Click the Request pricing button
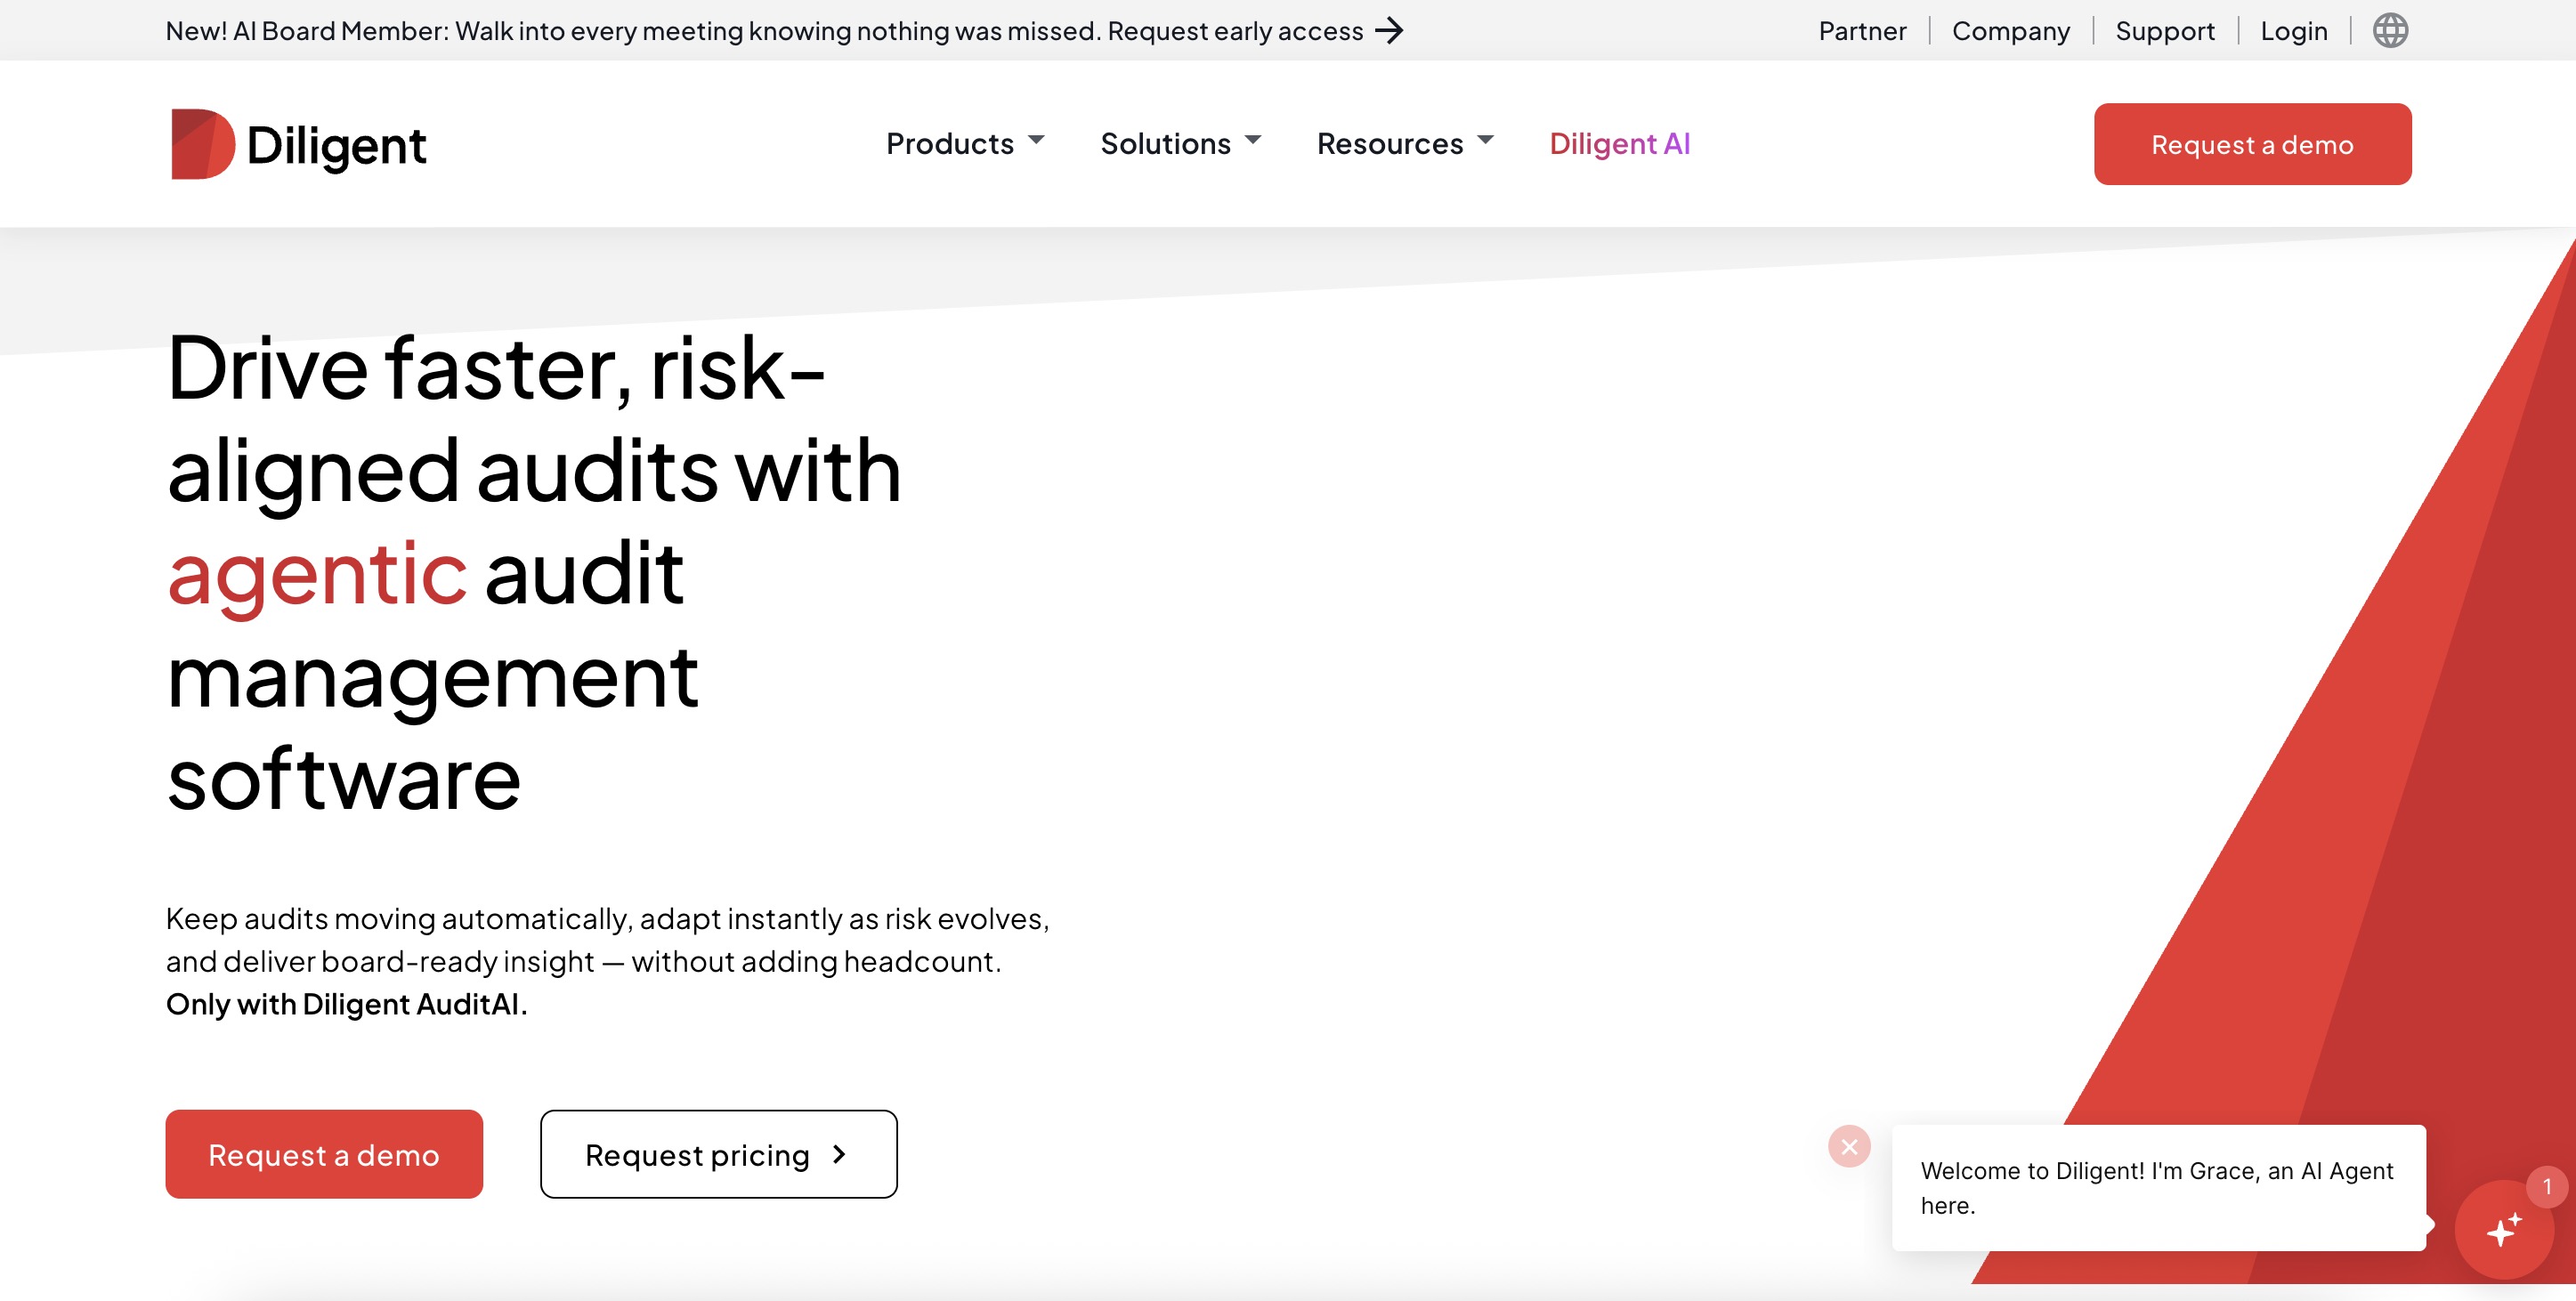The width and height of the screenshot is (2576, 1301). click(718, 1154)
